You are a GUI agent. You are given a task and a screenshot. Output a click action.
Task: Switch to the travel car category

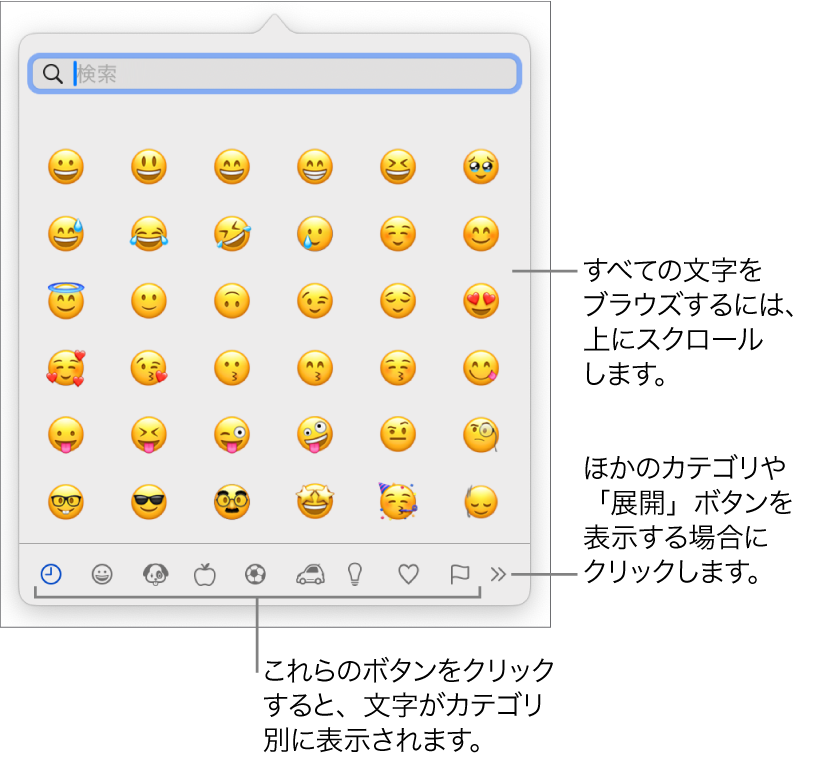311,575
